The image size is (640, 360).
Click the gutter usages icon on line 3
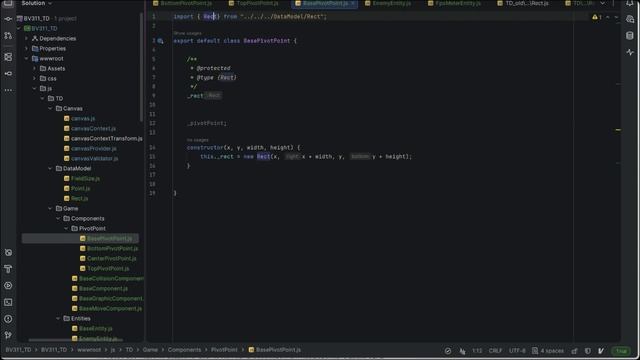pos(160,41)
